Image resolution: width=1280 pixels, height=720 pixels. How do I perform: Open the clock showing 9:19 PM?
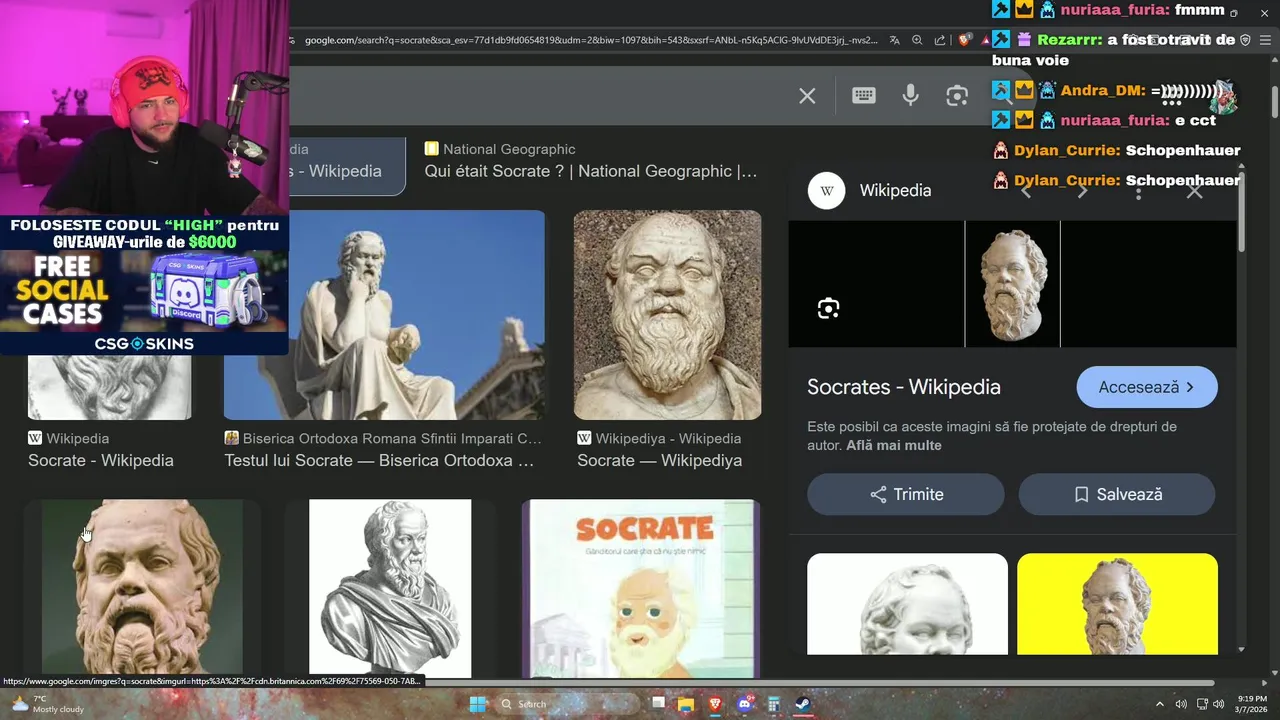pos(1251,704)
